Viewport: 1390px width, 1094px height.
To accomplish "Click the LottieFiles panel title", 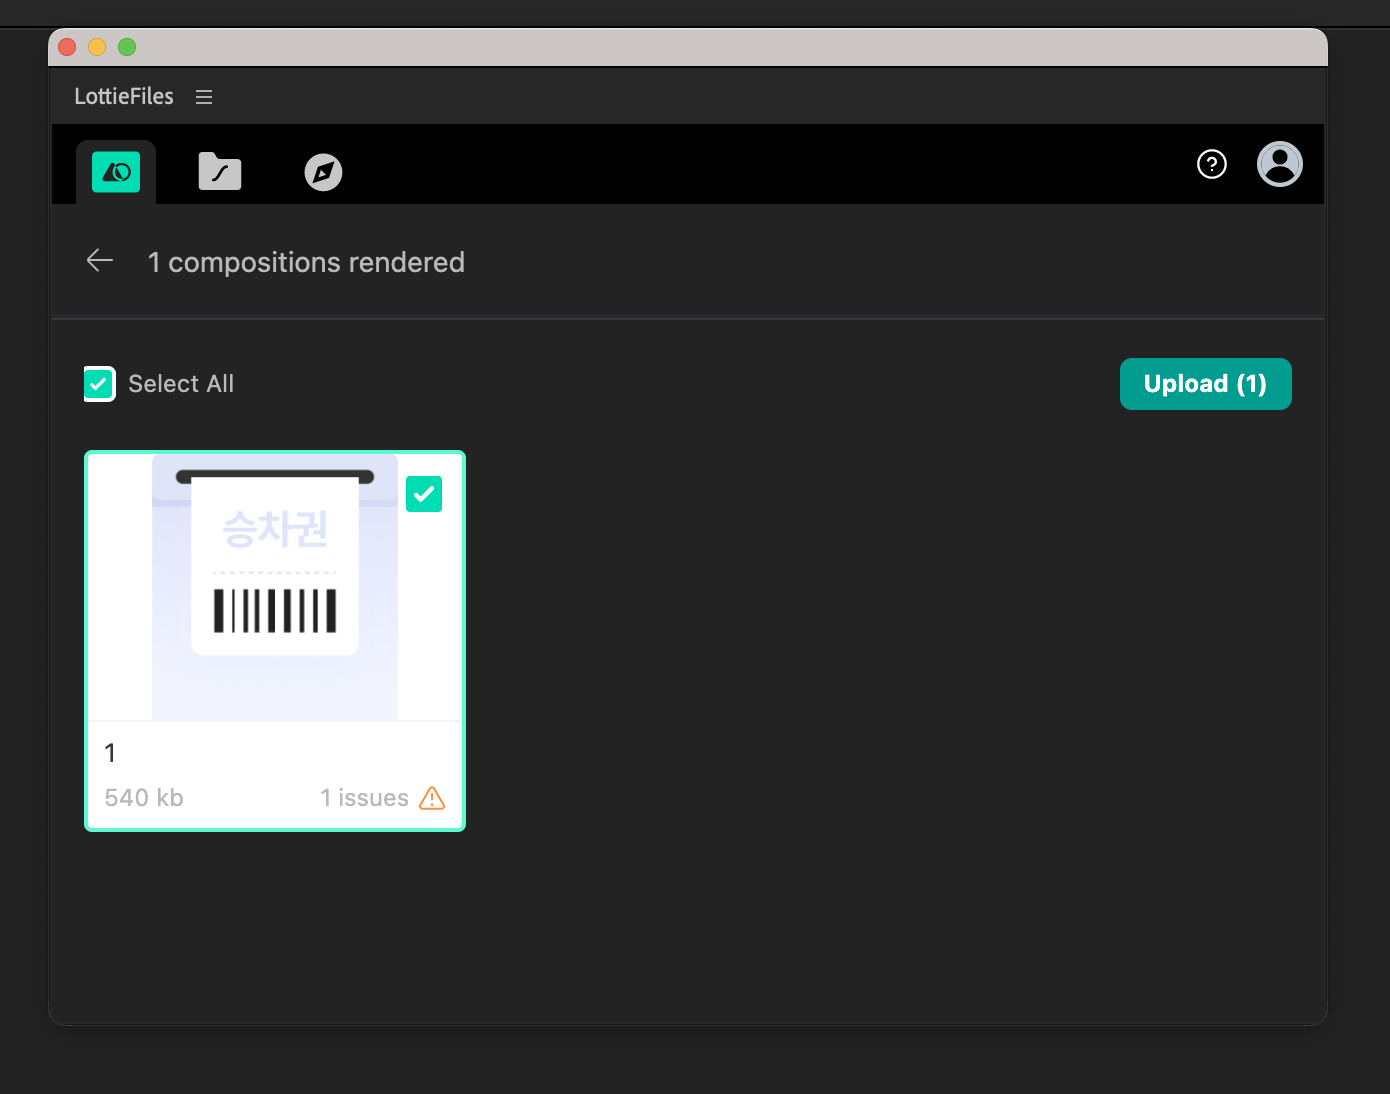I will coord(124,96).
